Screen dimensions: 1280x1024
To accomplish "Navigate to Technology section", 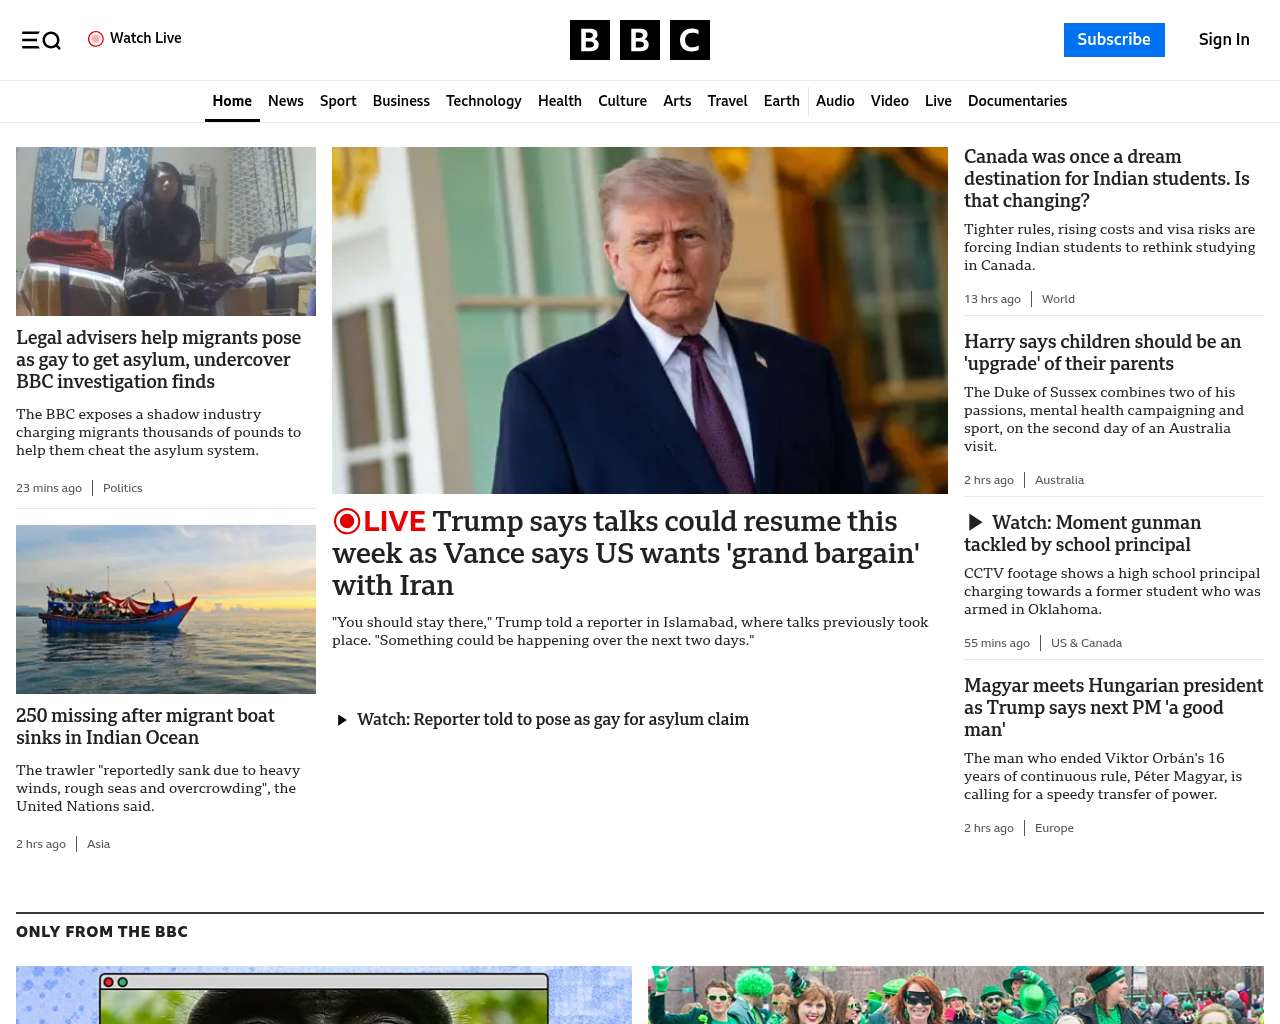I will point(484,101).
